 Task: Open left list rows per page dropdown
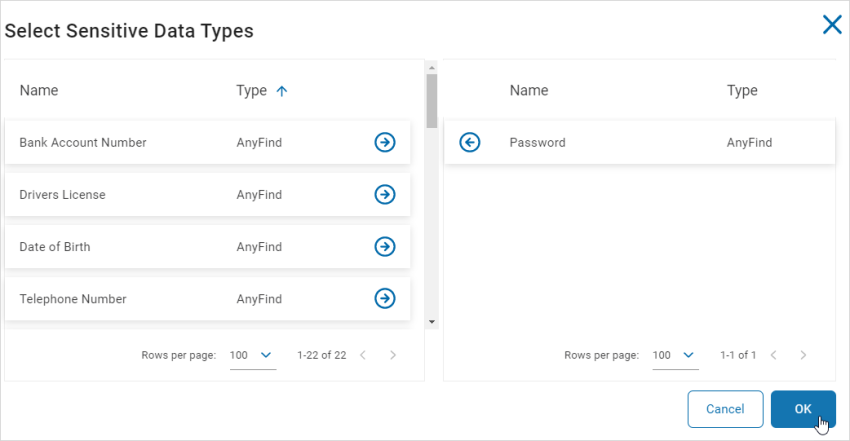pos(252,355)
